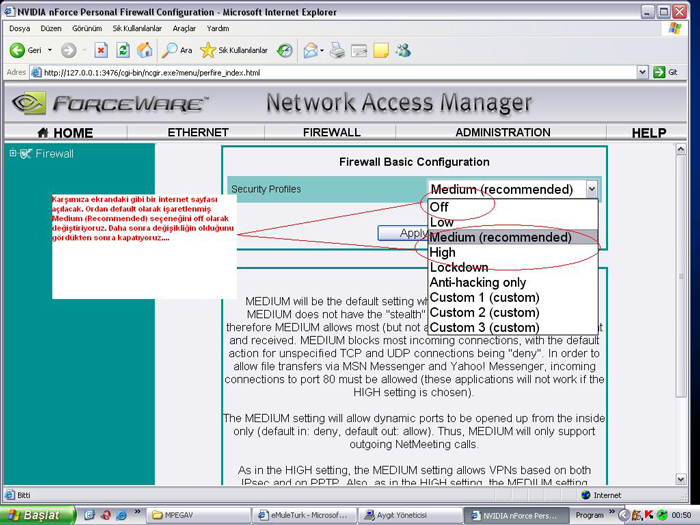Pick Custom 2 (custom) profile
The height and width of the screenshot is (525, 700).
(512, 312)
